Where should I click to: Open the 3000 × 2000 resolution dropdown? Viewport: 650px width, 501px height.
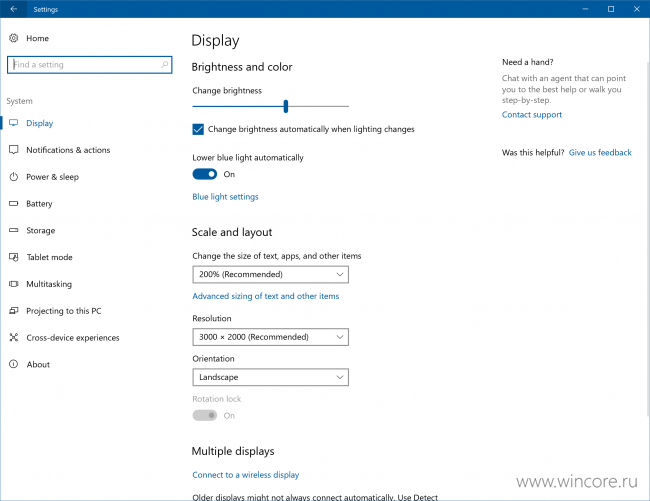(270, 337)
